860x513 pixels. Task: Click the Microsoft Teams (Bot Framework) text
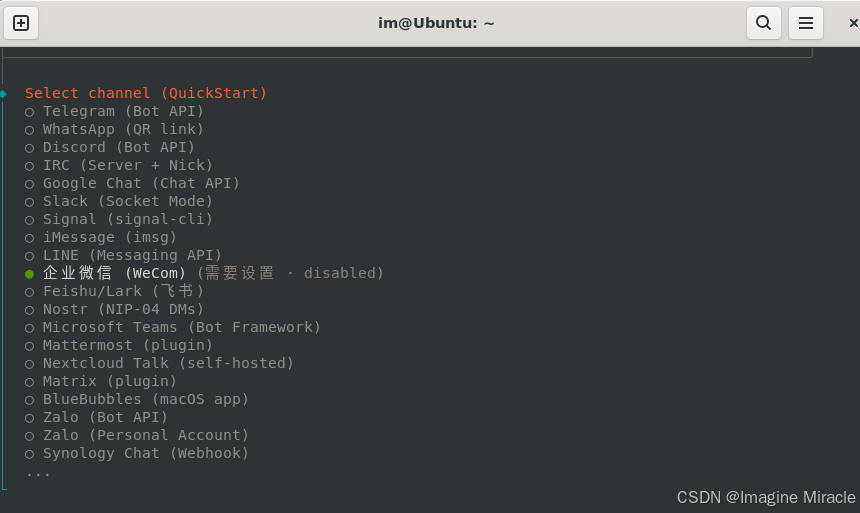pos(182,328)
